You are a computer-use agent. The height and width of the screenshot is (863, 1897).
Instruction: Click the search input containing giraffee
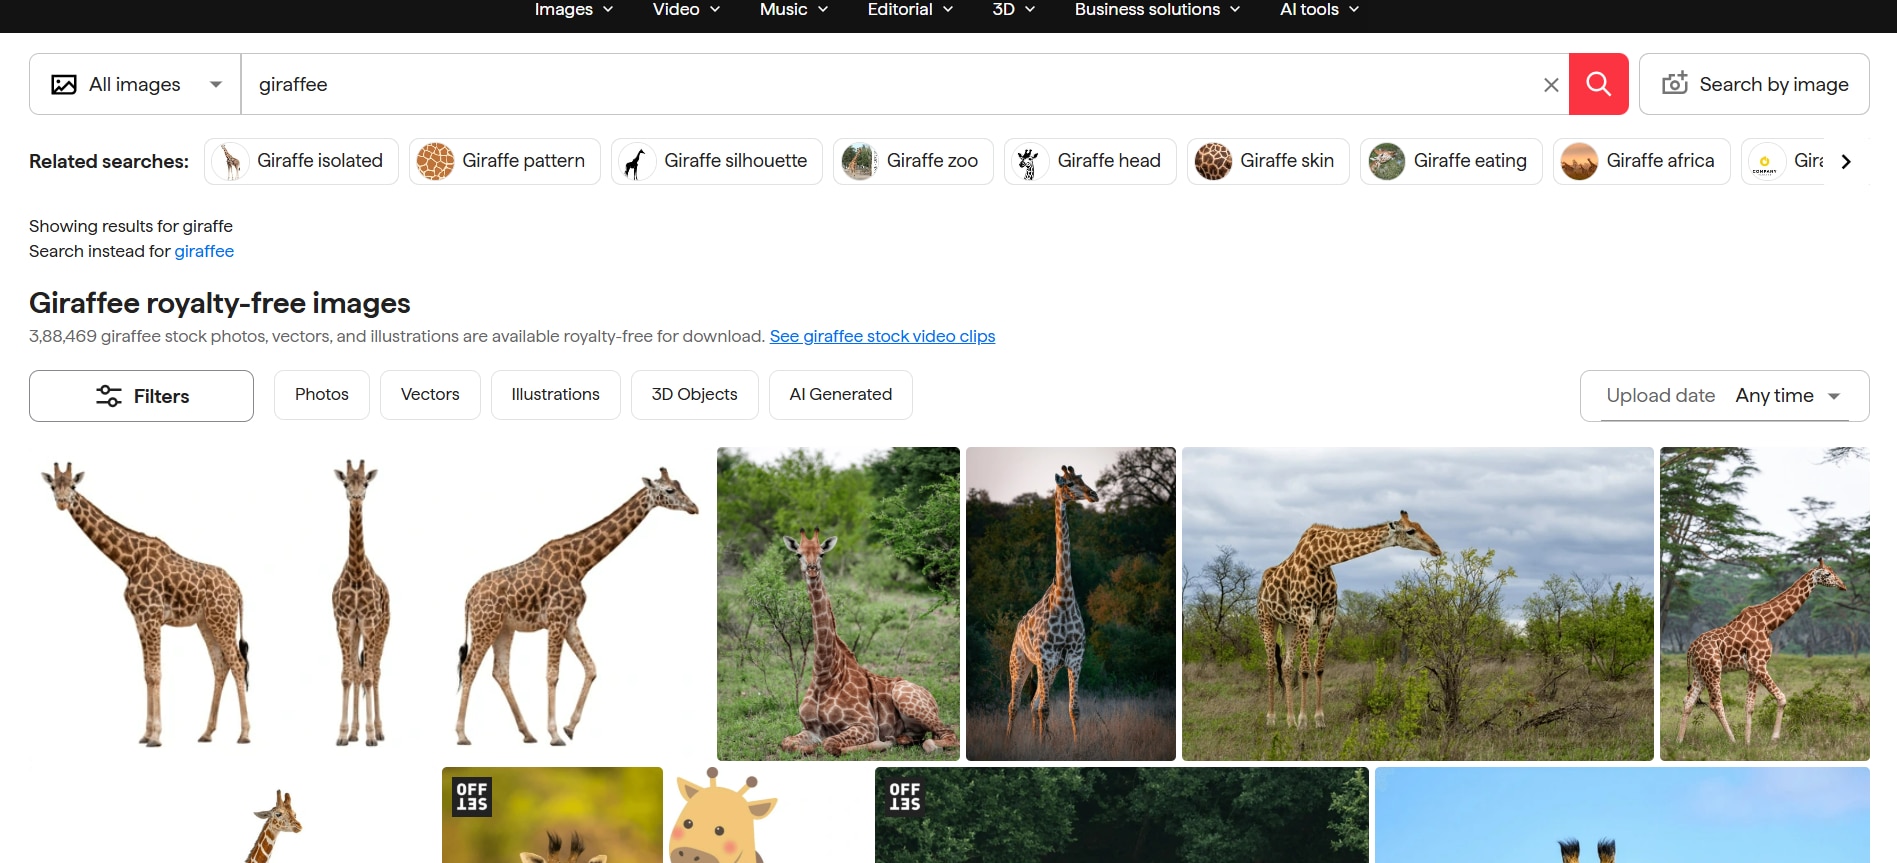point(890,85)
